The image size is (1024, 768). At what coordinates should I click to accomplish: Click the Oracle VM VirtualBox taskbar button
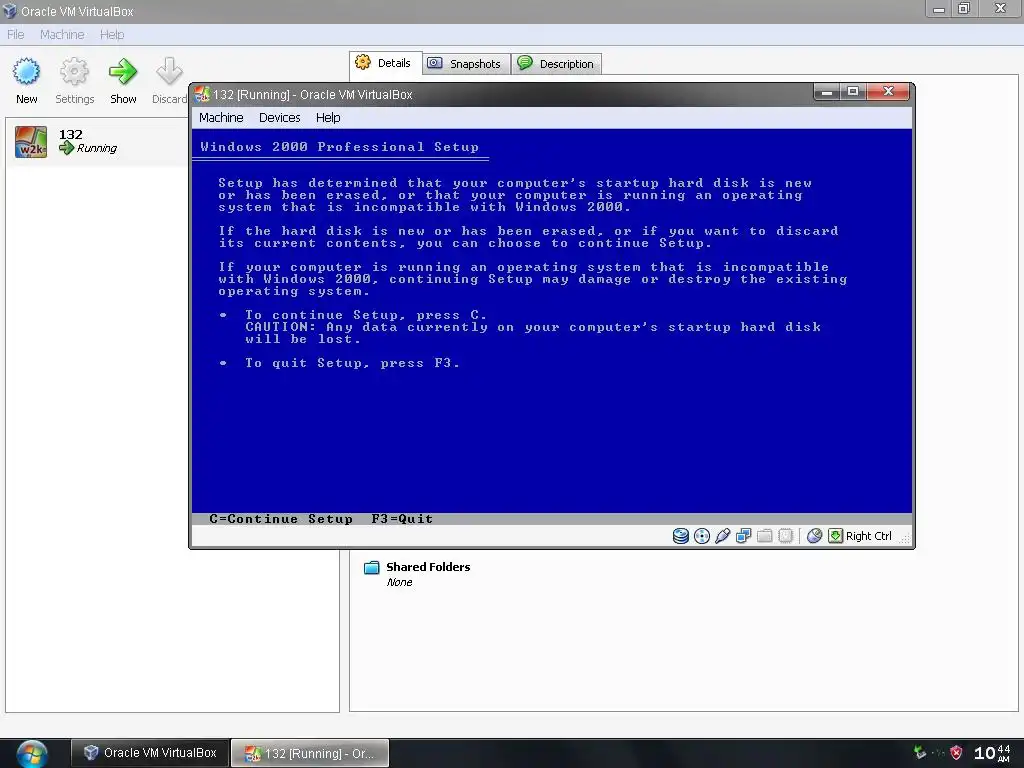point(150,753)
